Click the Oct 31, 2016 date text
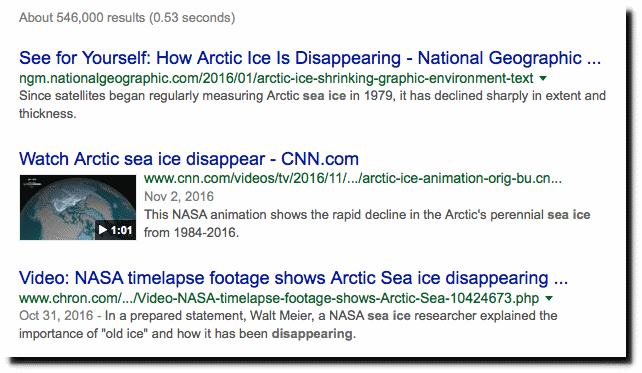This screenshot has height=373, width=642. [56, 316]
